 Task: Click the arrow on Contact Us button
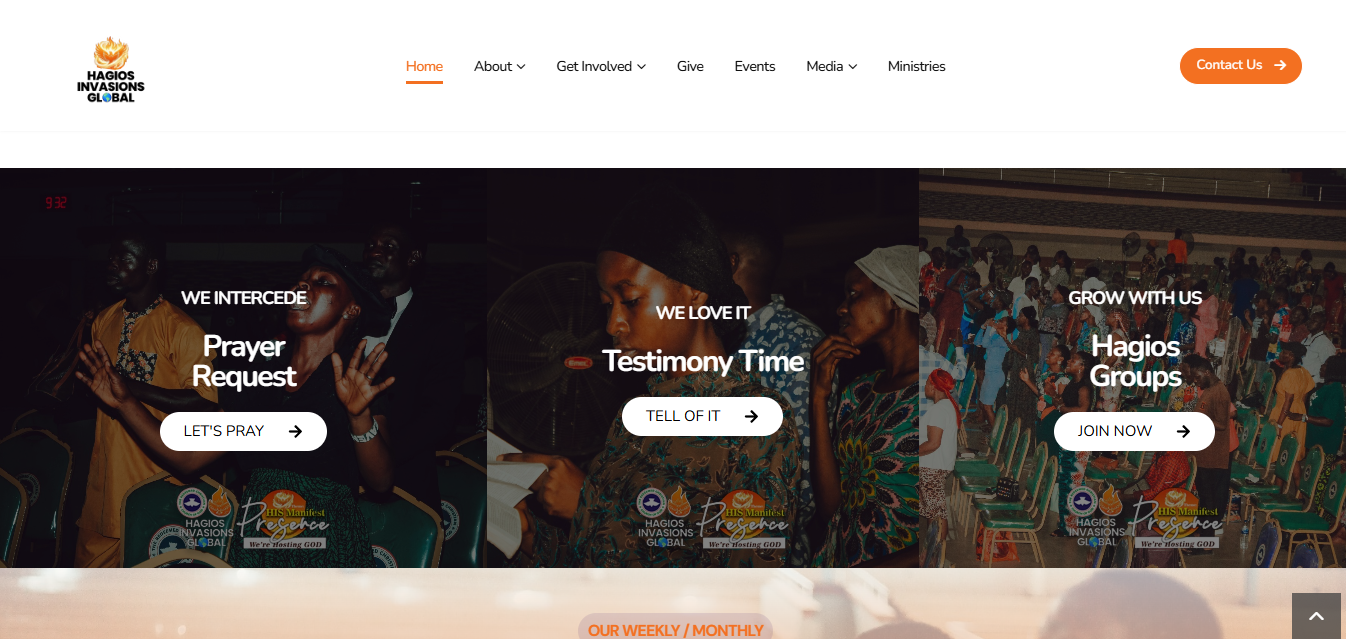tap(1280, 65)
